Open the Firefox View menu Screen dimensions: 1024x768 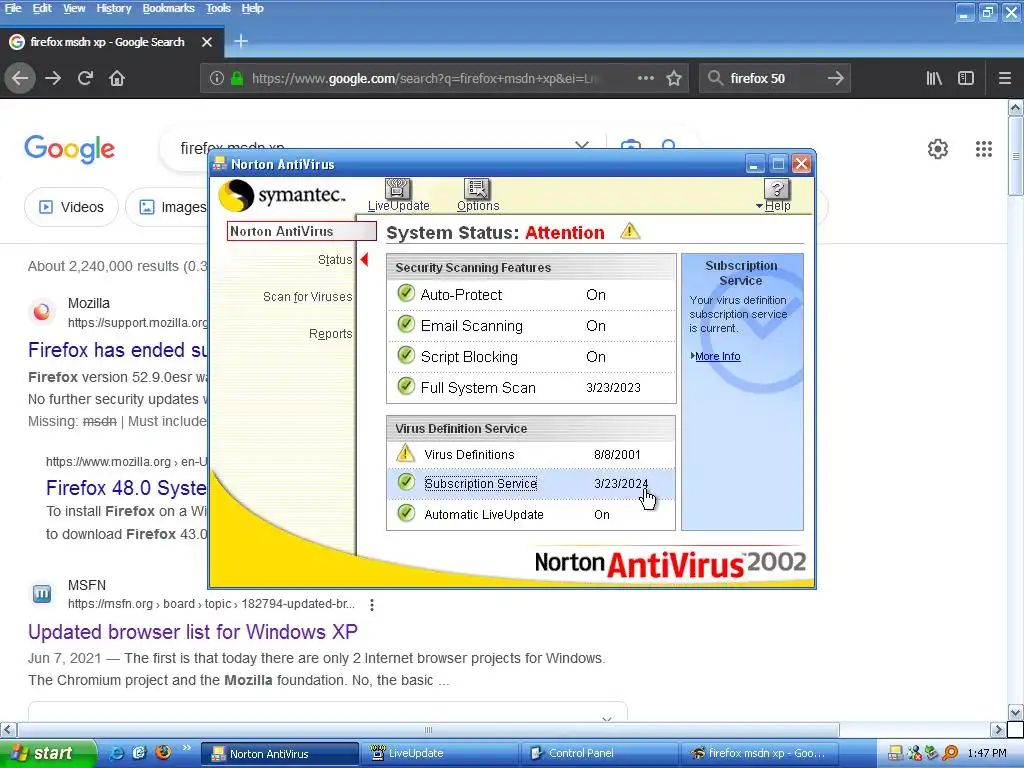click(x=74, y=8)
